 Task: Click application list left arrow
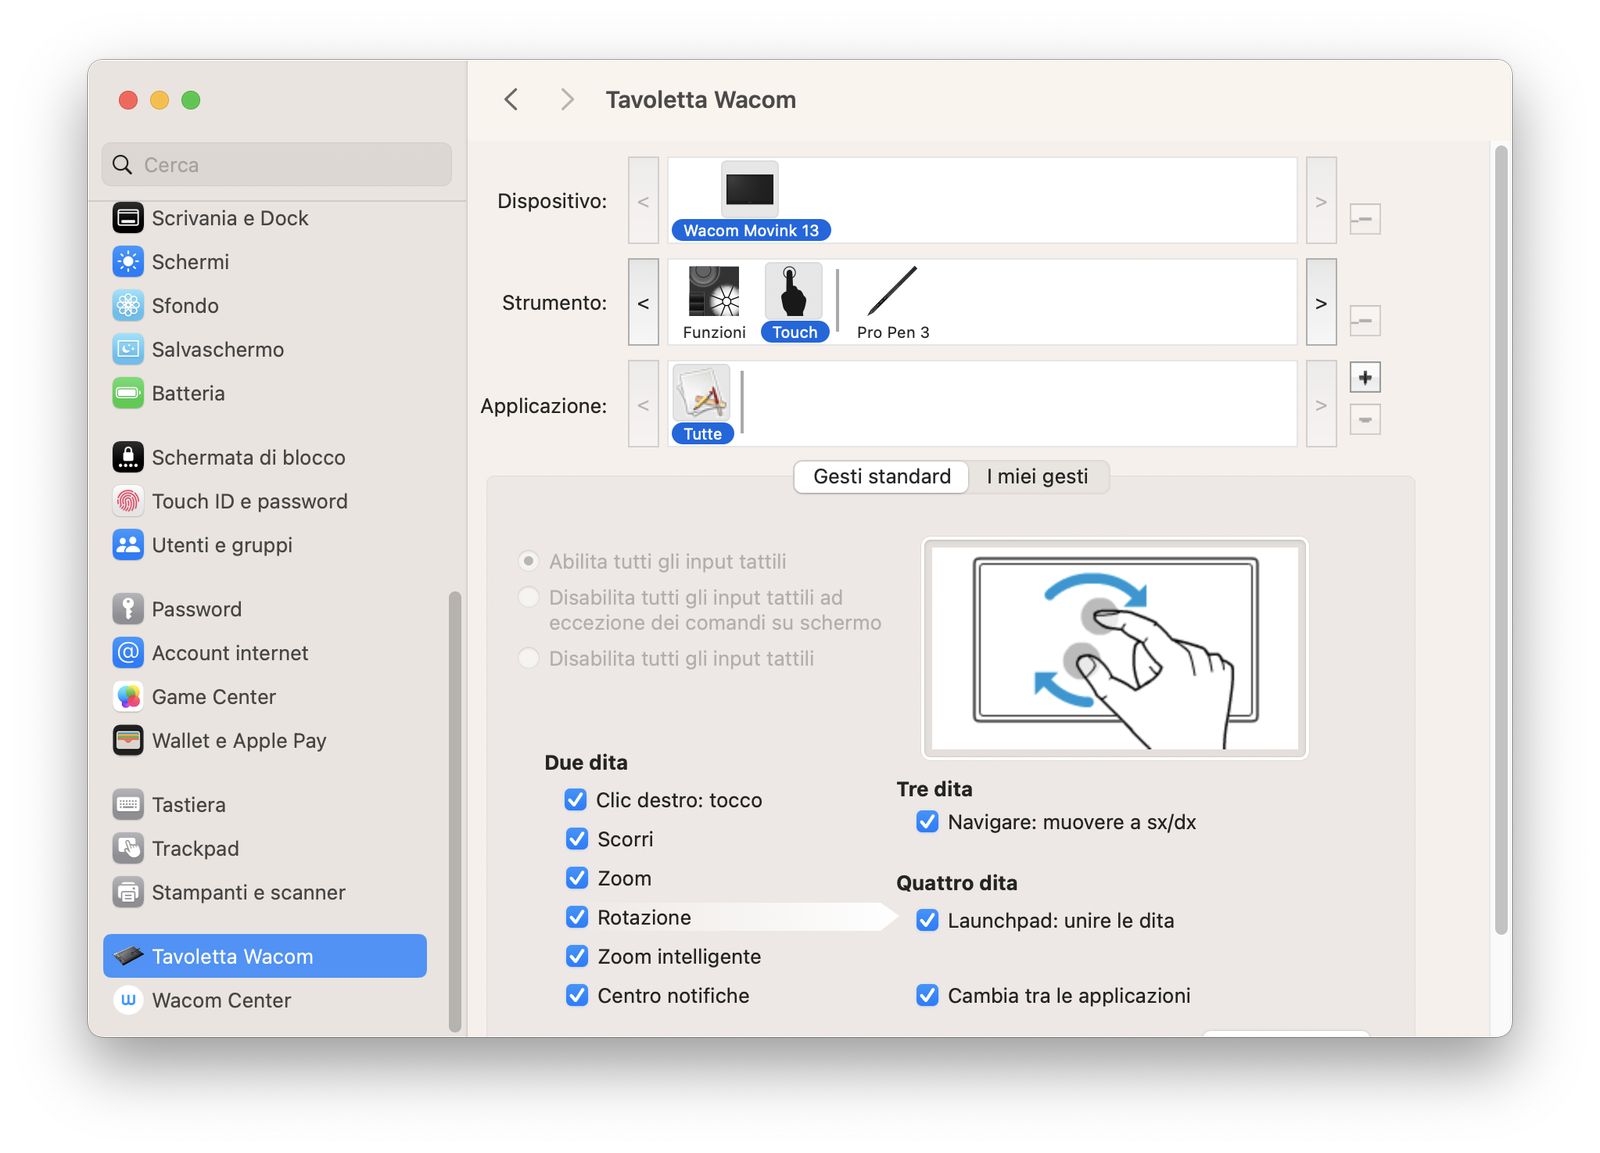click(643, 405)
